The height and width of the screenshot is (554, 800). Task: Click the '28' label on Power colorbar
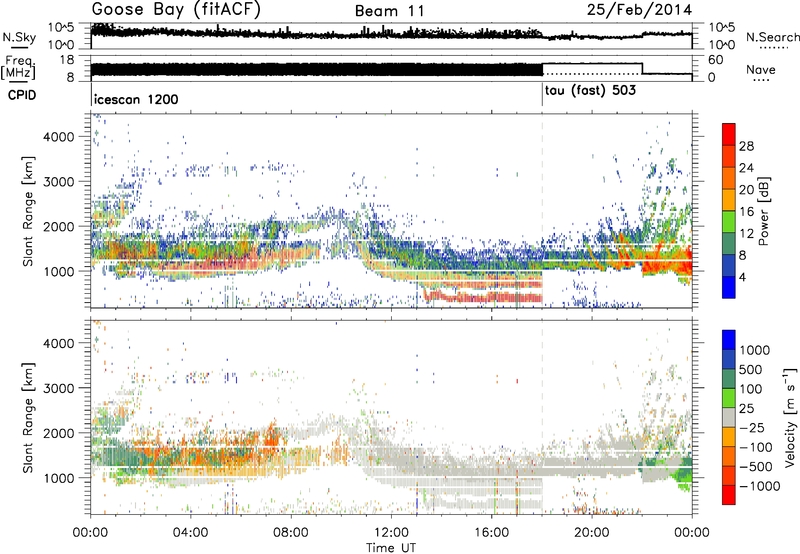pyautogui.click(x=746, y=146)
